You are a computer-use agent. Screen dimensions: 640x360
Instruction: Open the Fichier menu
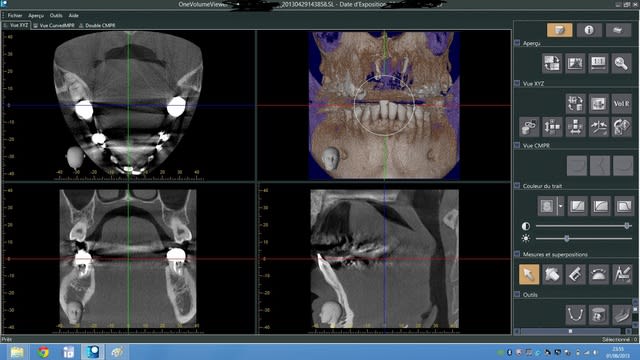click(x=15, y=16)
